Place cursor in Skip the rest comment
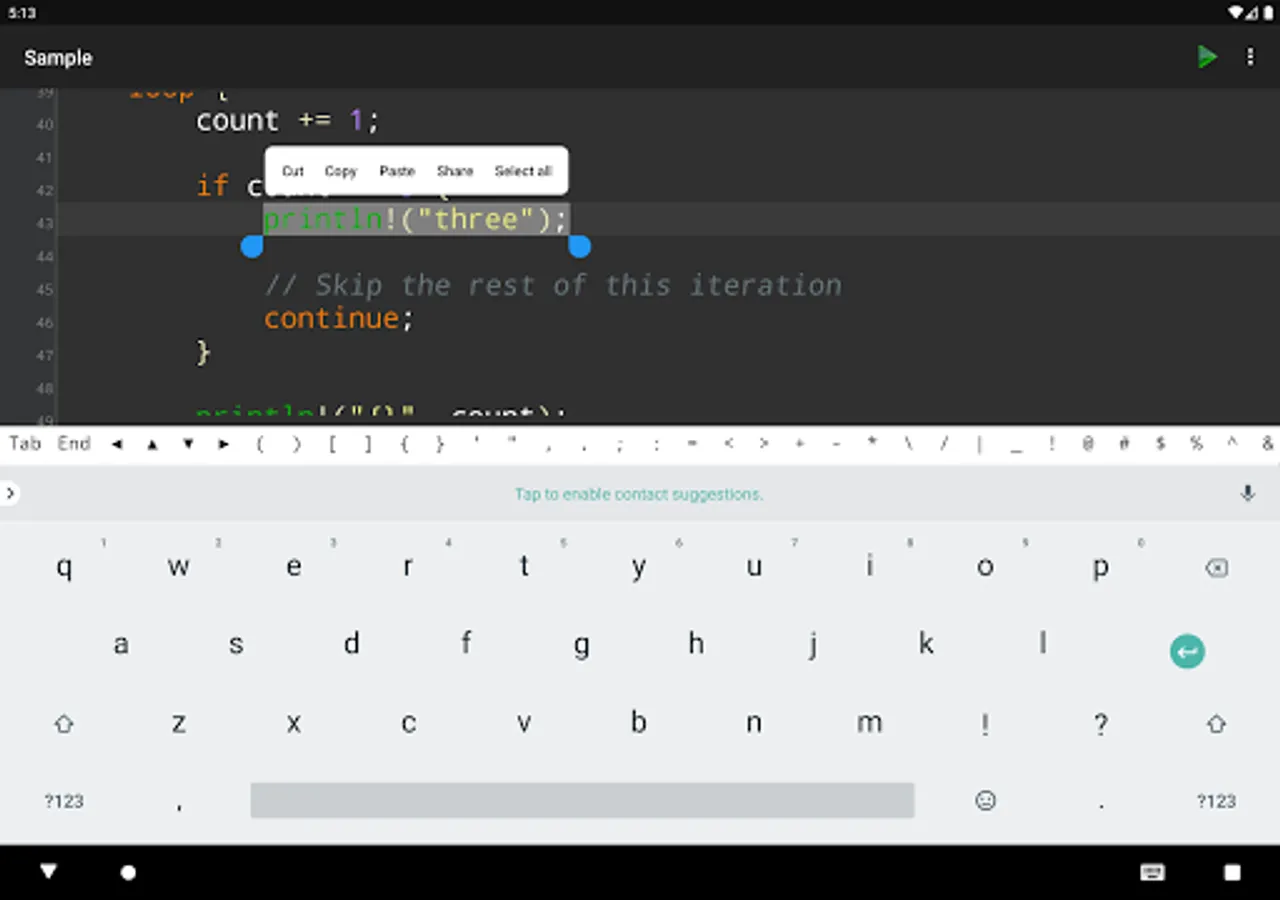This screenshot has height=900, width=1280. click(x=553, y=286)
